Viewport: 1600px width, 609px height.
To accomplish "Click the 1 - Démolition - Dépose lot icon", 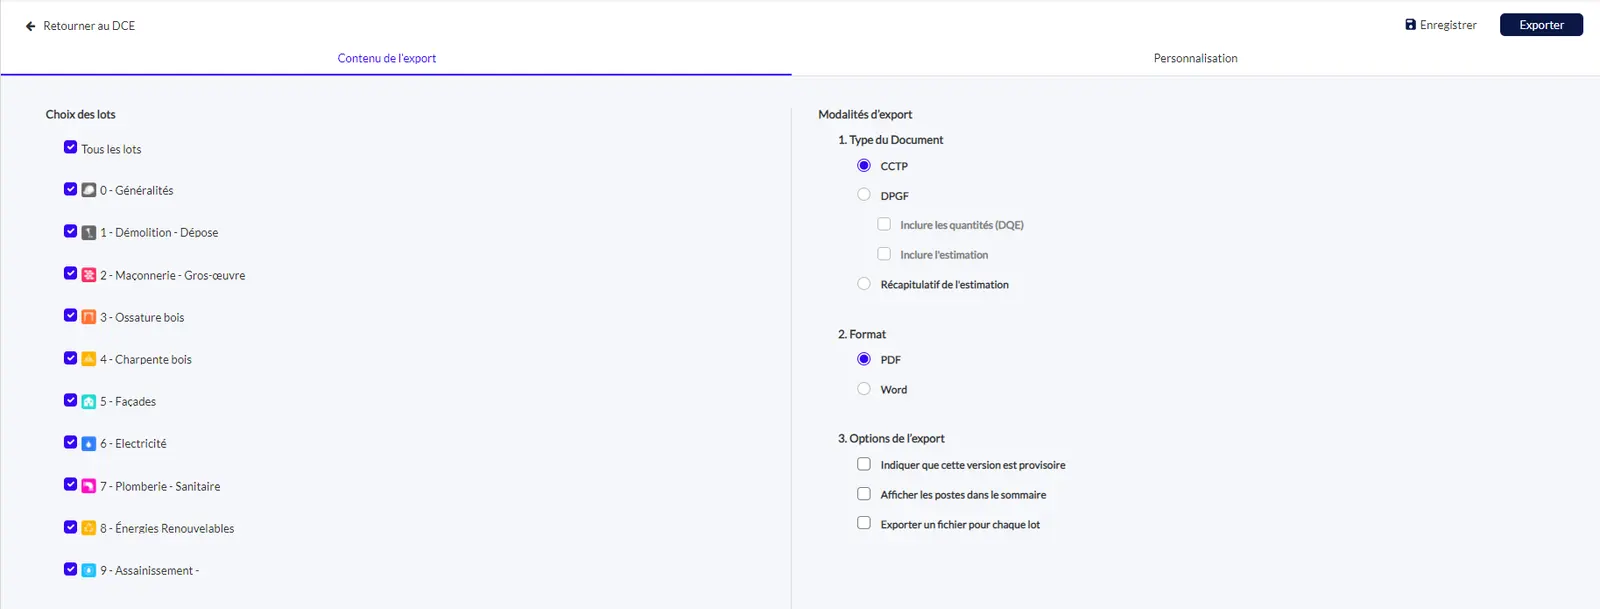I will (x=89, y=232).
